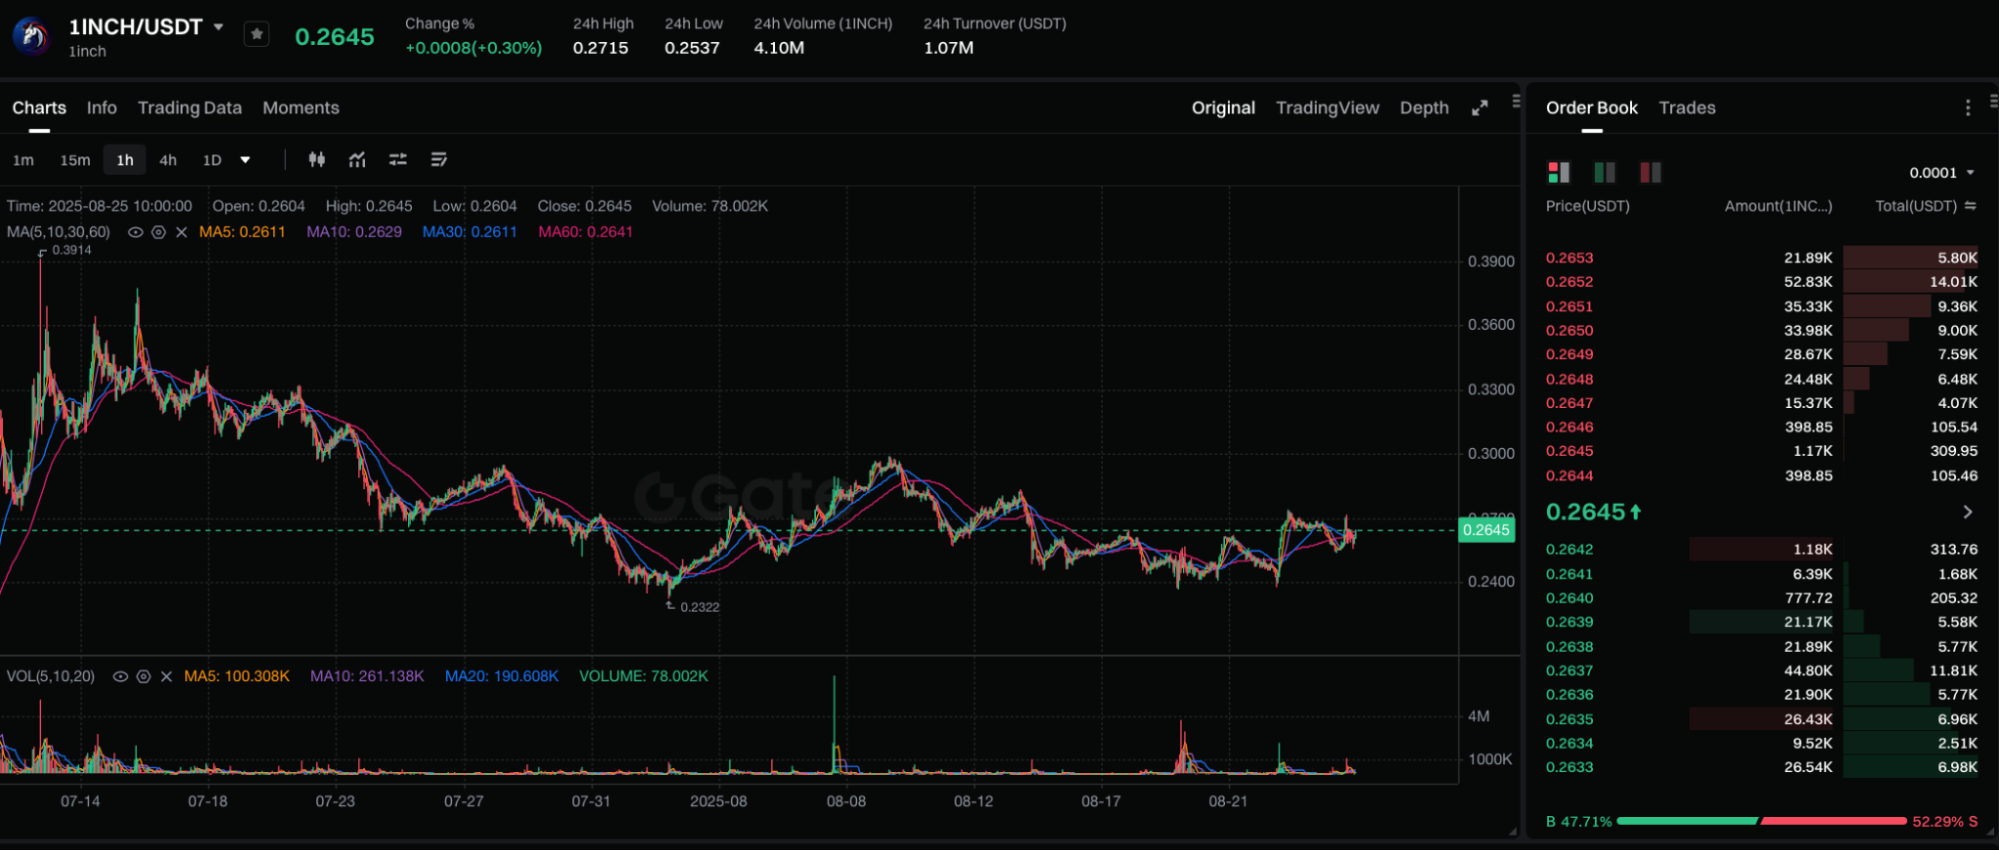Switch to the TradingView chart

(1327, 108)
